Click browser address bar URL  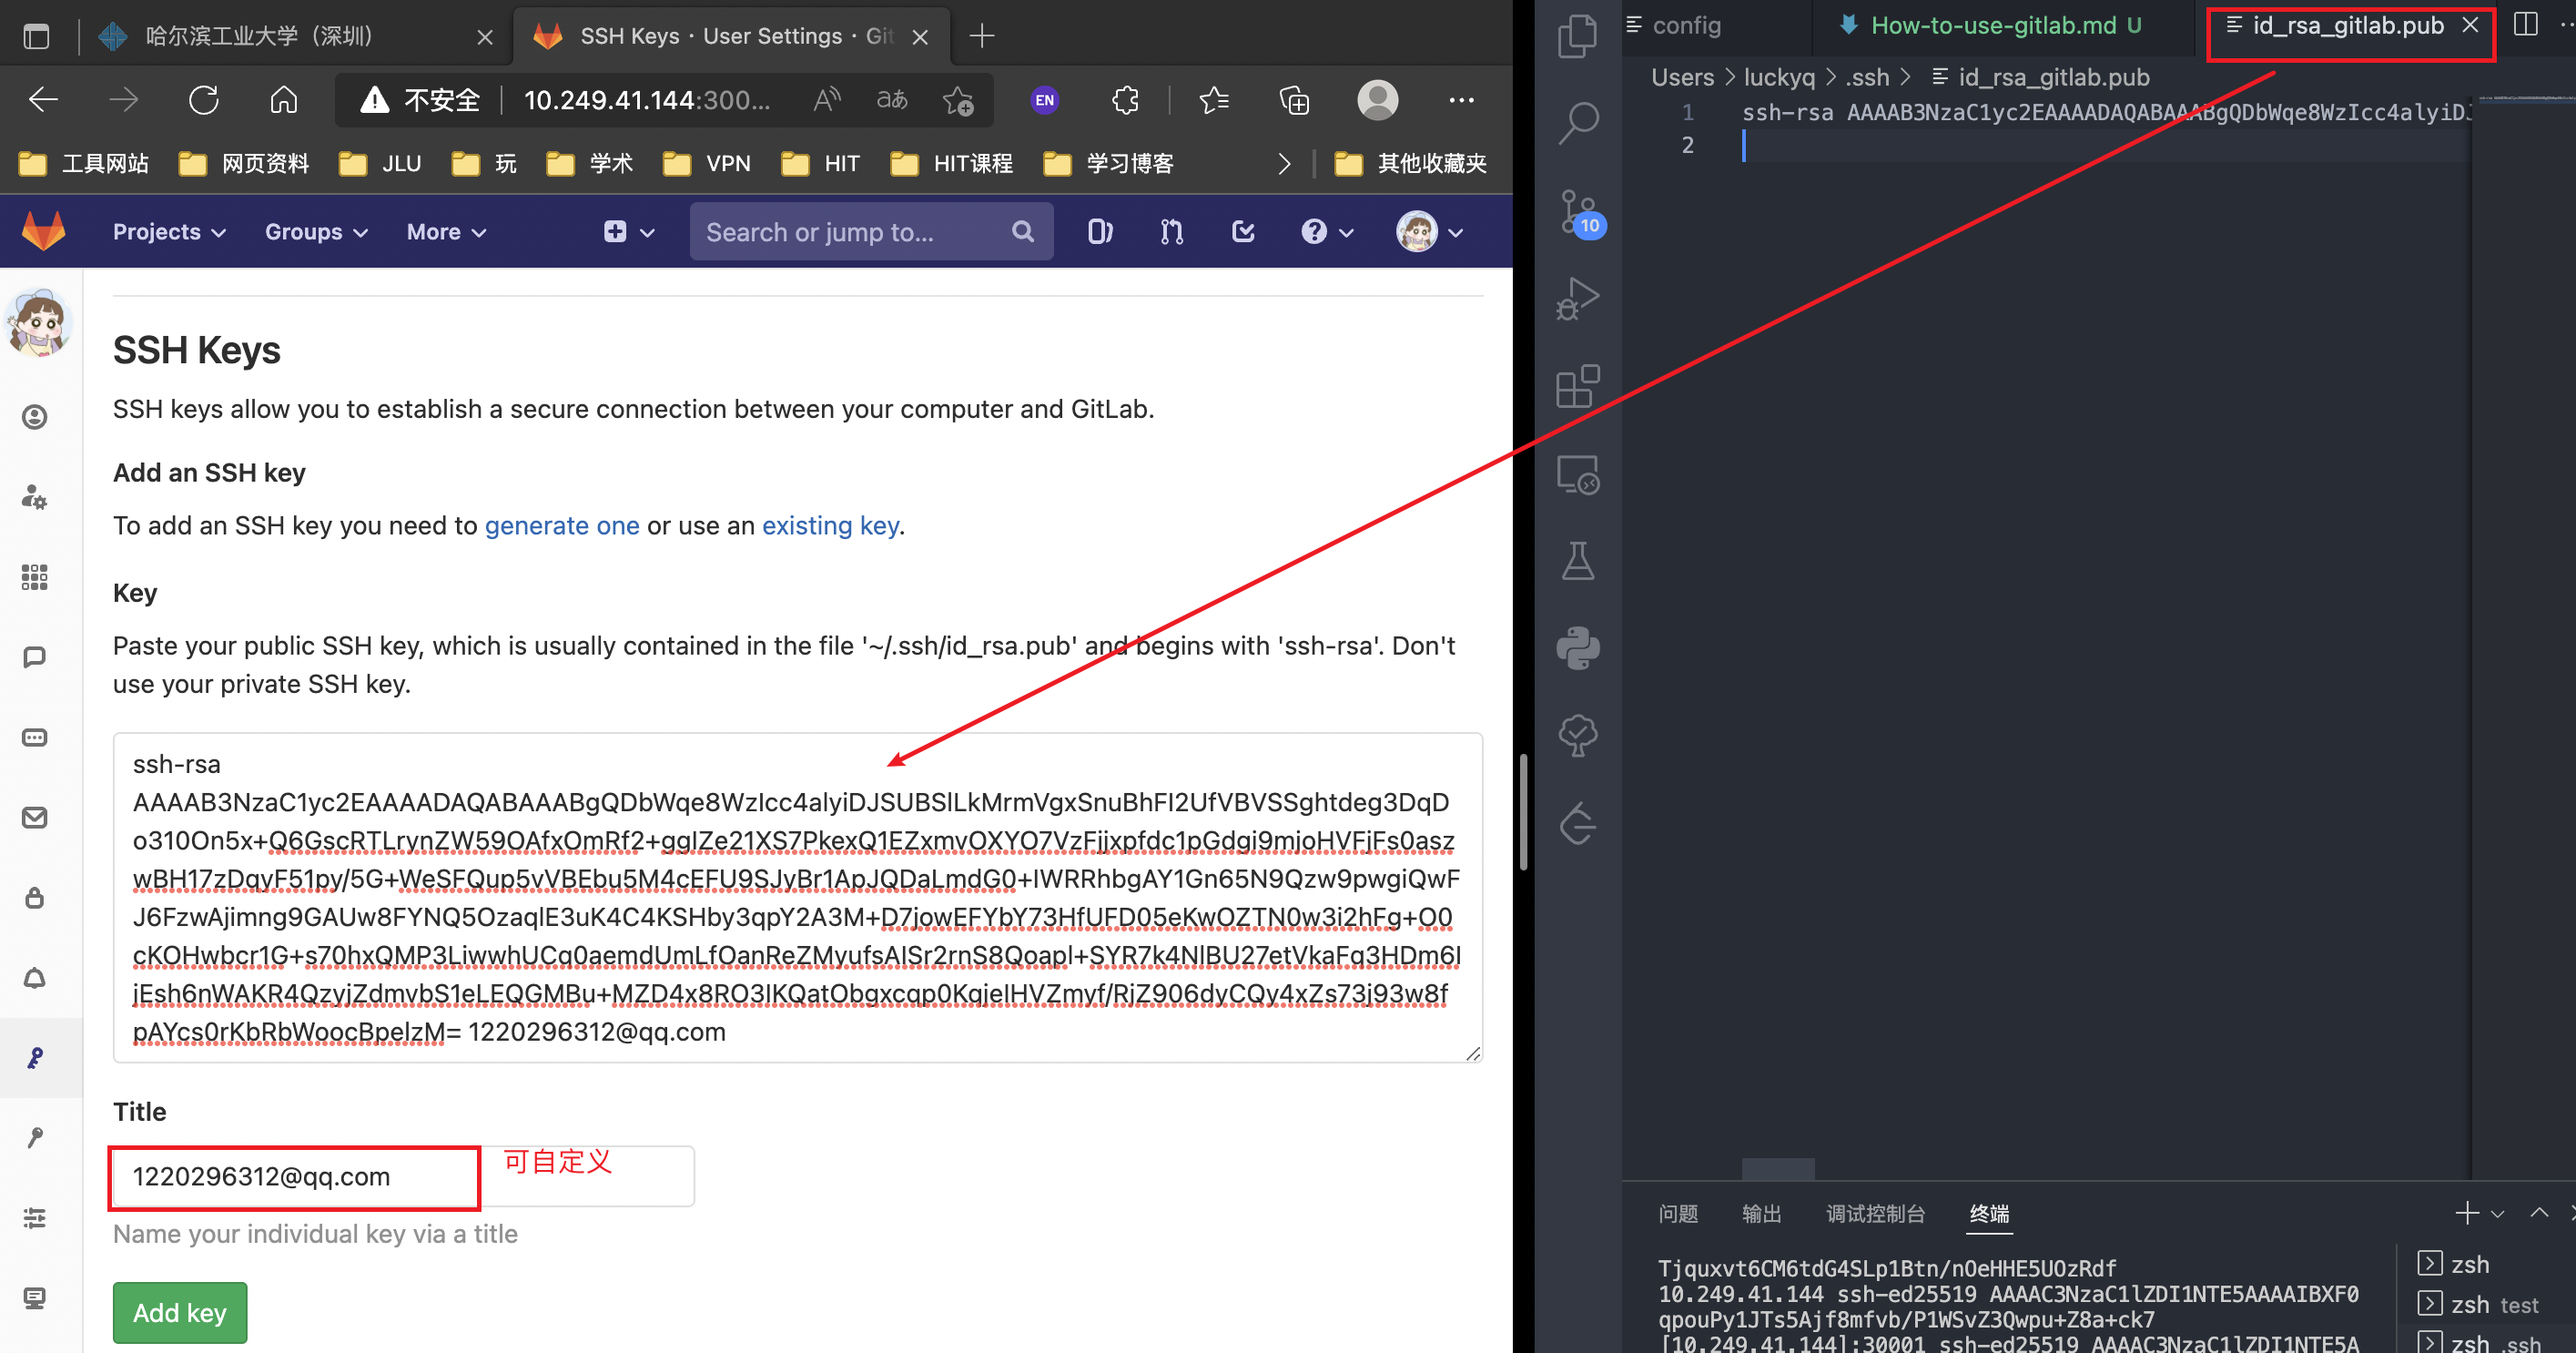coord(647,100)
